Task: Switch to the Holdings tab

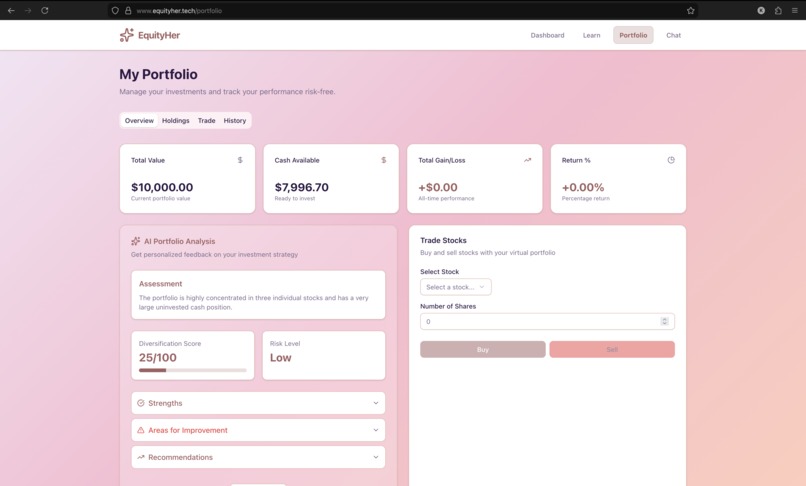Action: (176, 120)
